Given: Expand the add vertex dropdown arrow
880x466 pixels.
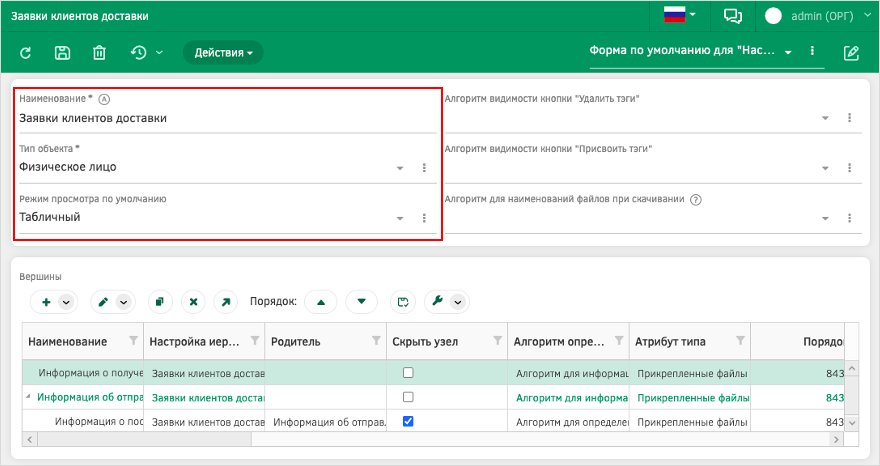Looking at the screenshot, I should (x=66, y=302).
